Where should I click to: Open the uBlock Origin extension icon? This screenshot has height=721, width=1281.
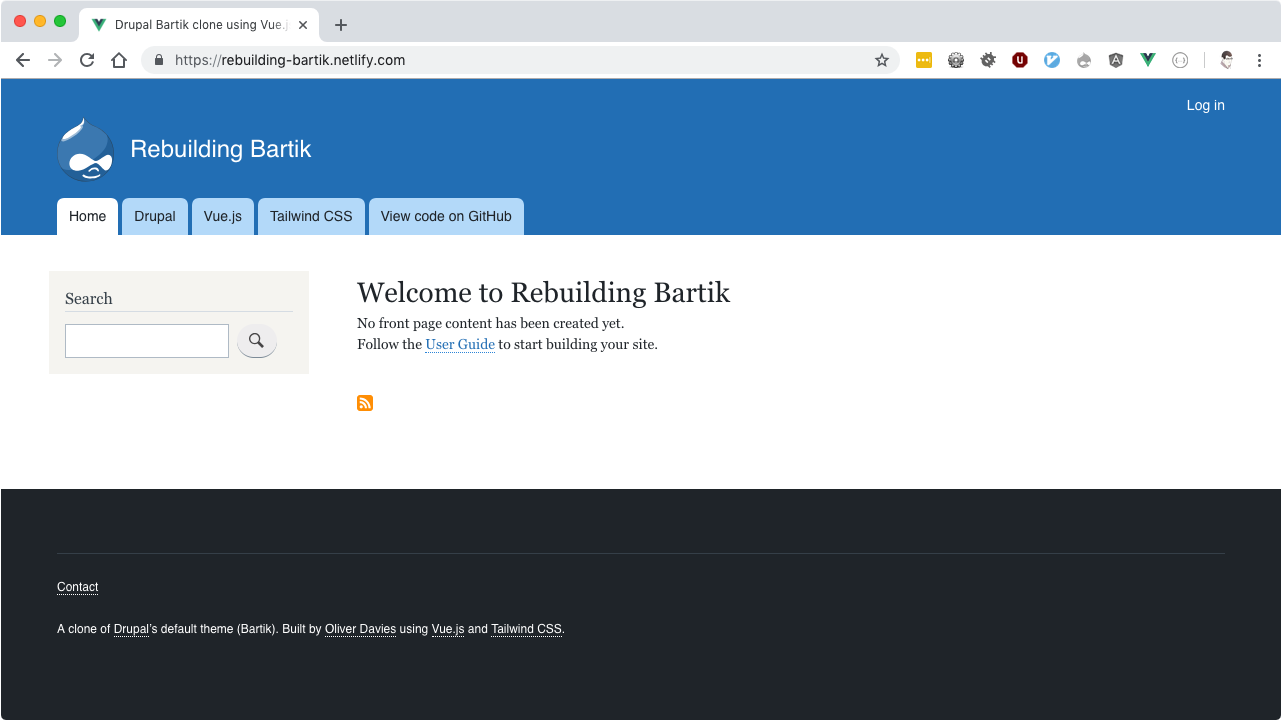(1020, 60)
